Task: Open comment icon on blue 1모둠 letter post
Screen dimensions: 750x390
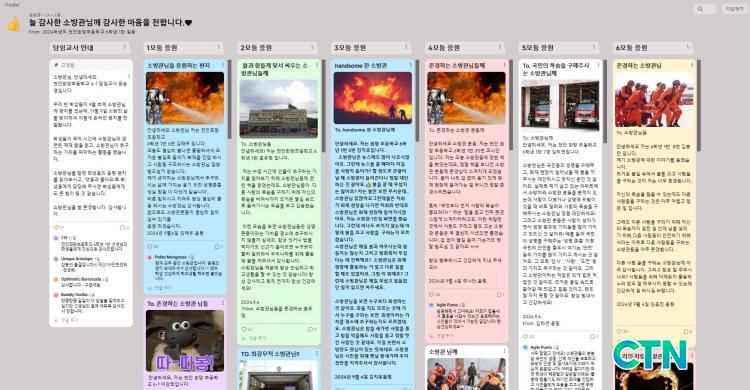Action: pos(218,246)
